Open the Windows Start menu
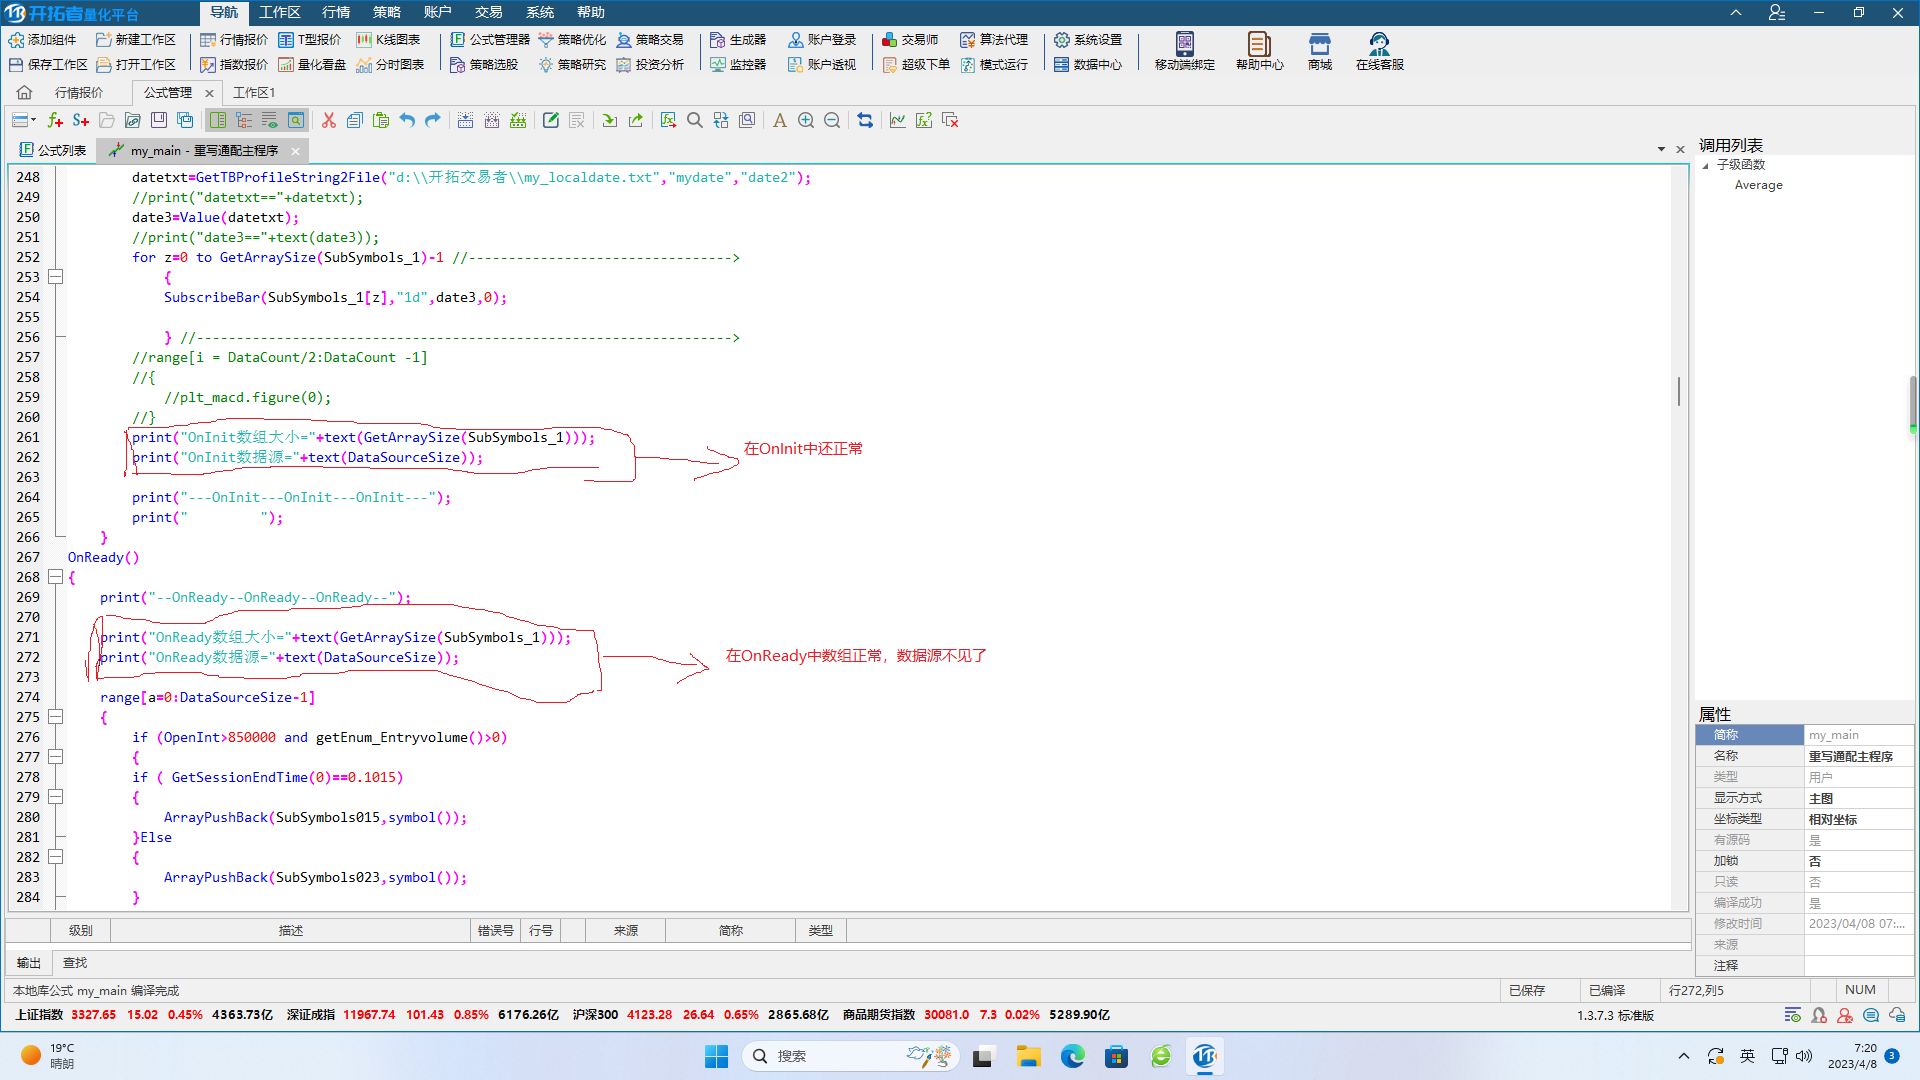 [716, 1056]
